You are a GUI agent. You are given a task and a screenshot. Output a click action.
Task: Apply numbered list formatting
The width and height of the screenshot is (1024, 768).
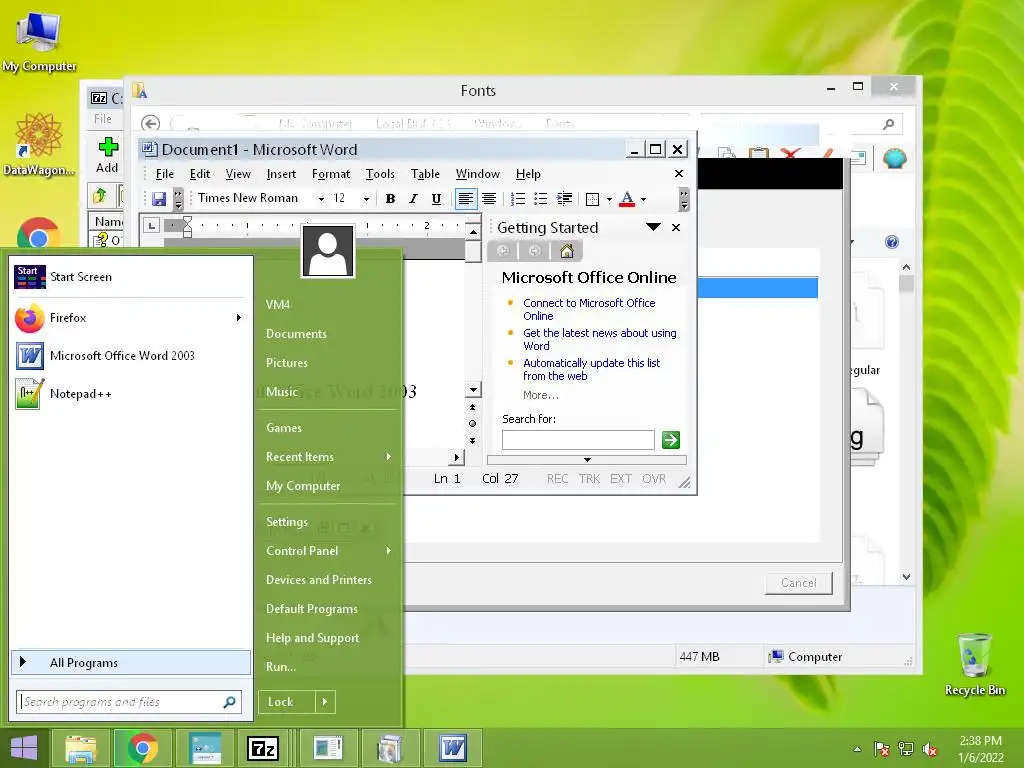[x=517, y=199]
